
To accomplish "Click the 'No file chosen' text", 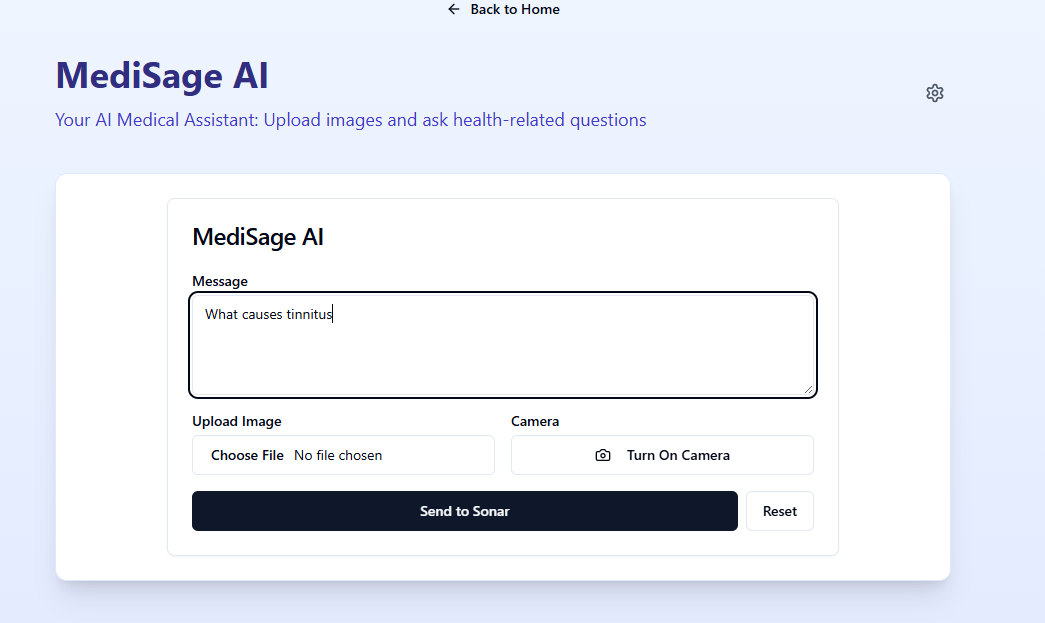I will point(338,455).
